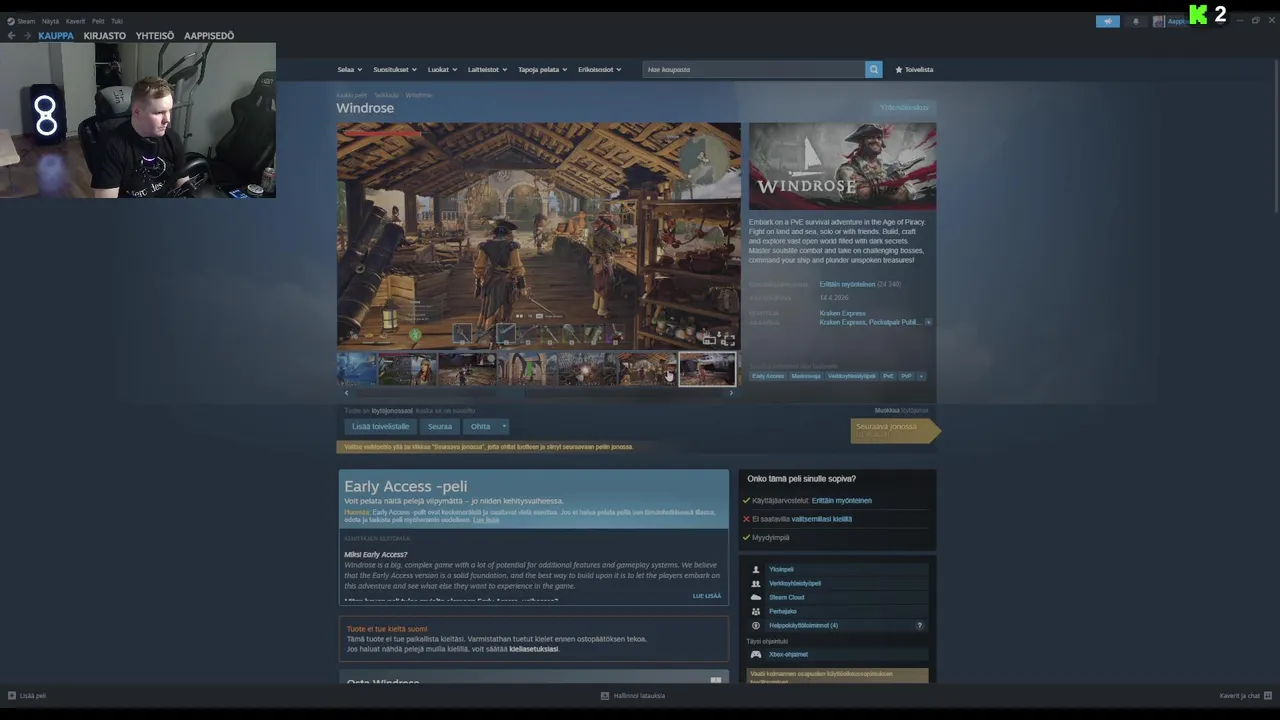Switch to the YHTEISÖ tab

155,36
